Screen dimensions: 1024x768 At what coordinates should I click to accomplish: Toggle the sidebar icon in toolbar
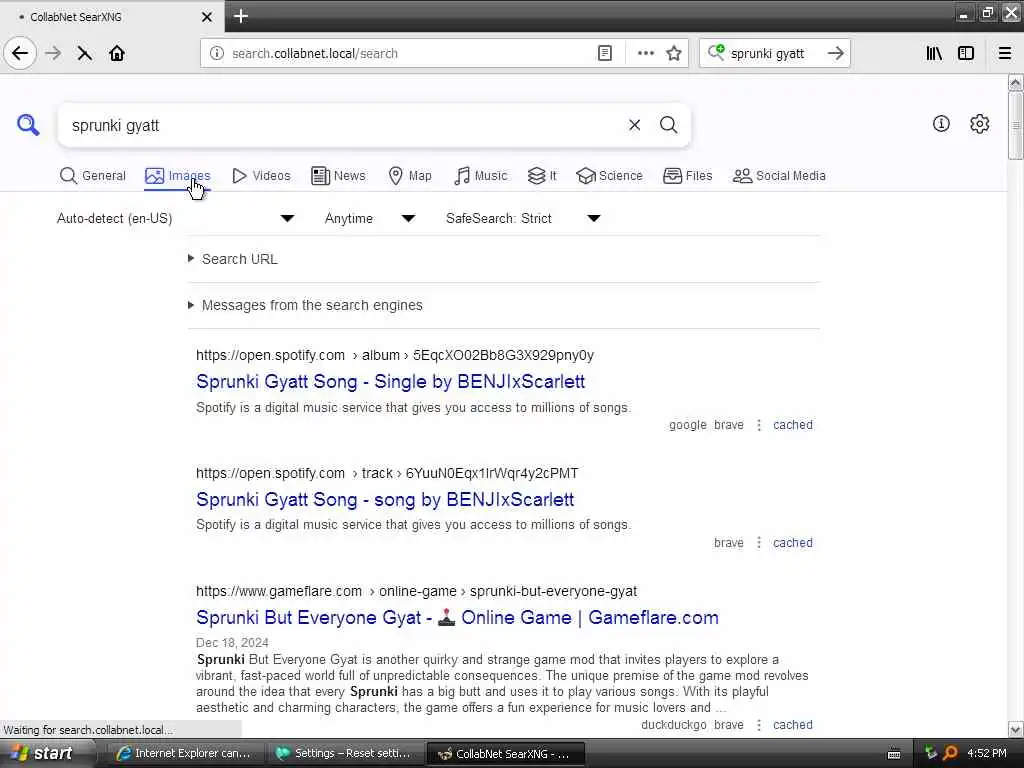[966, 54]
